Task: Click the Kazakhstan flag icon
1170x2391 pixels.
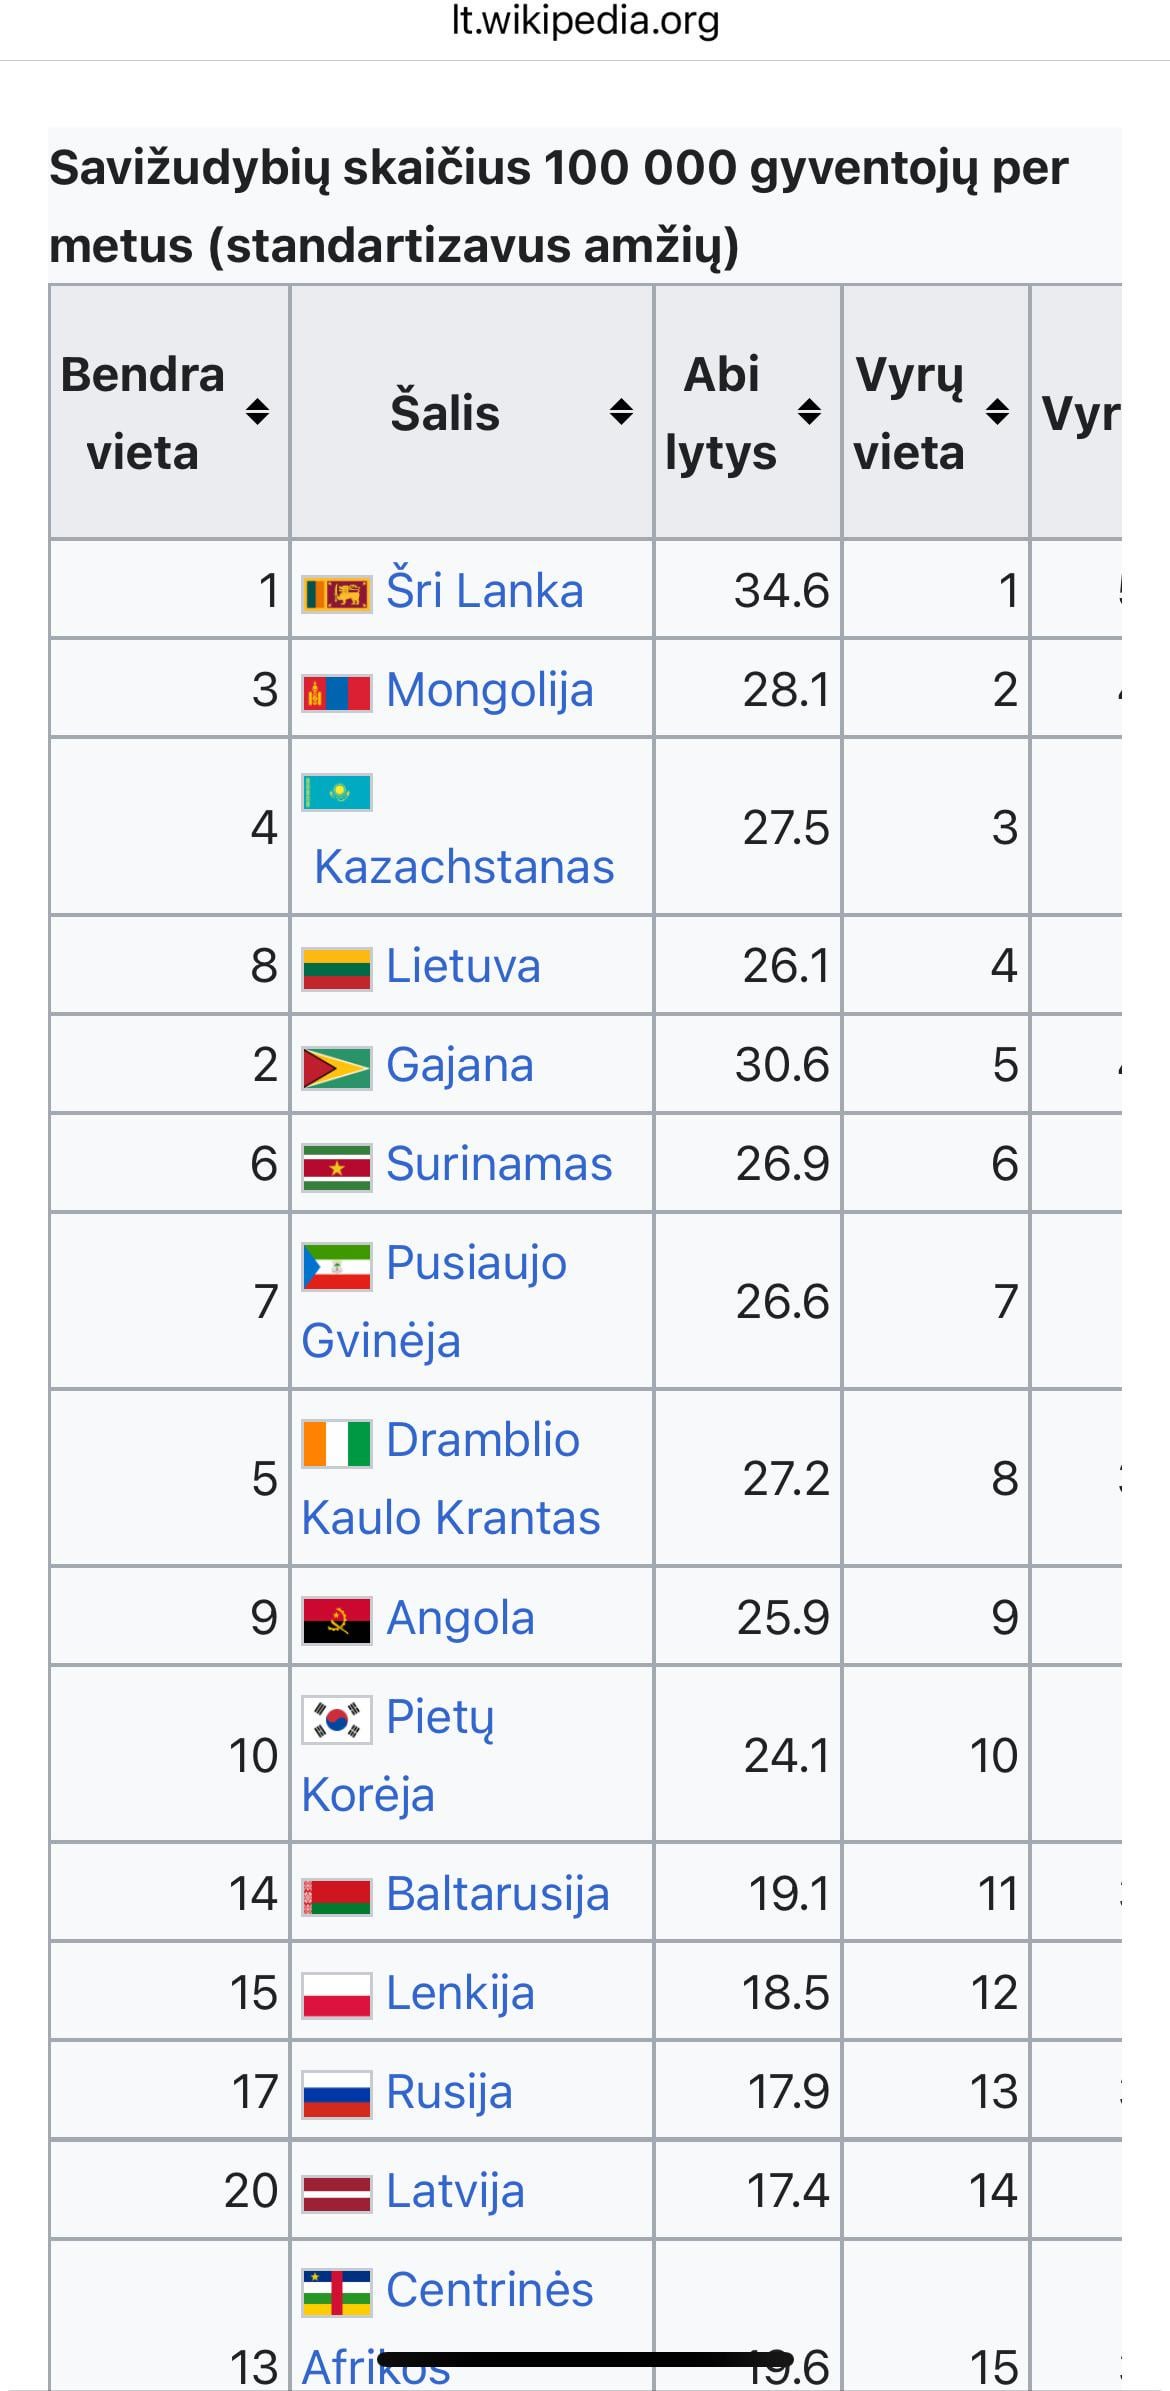Action: tap(336, 792)
